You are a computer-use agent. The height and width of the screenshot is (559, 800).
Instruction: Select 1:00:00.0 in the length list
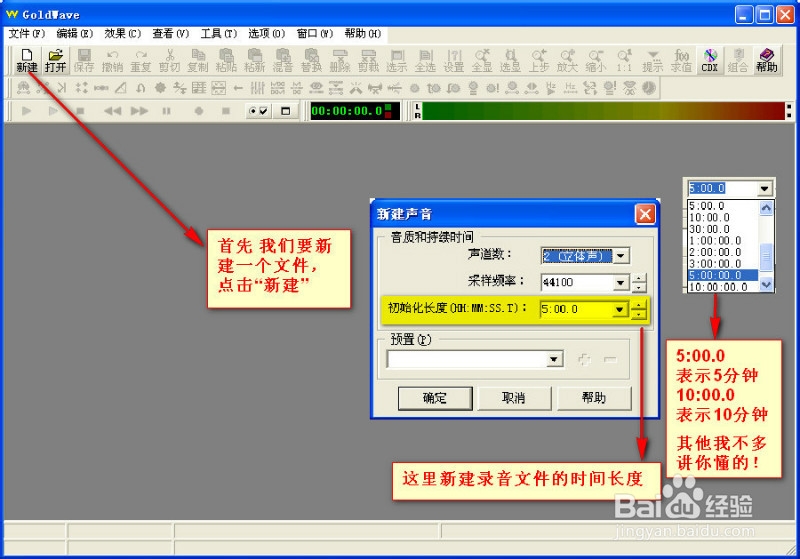coord(722,240)
